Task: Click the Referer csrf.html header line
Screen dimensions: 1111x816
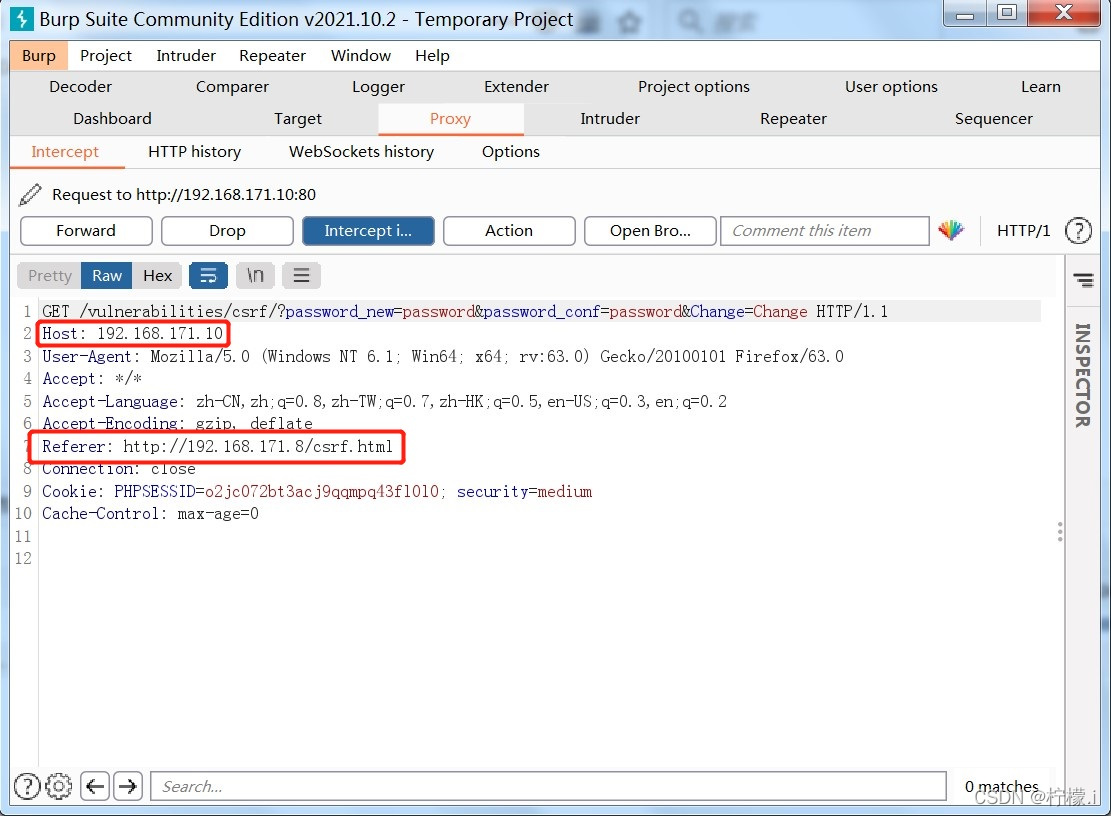Action: click(x=217, y=446)
